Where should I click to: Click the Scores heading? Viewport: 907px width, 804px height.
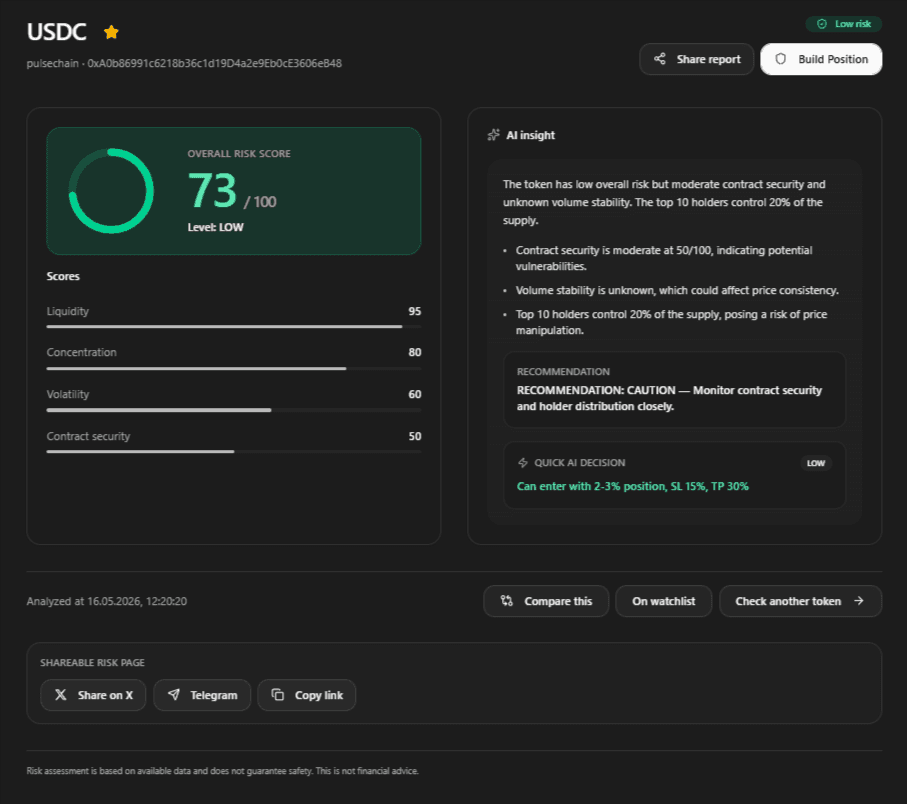[63, 276]
